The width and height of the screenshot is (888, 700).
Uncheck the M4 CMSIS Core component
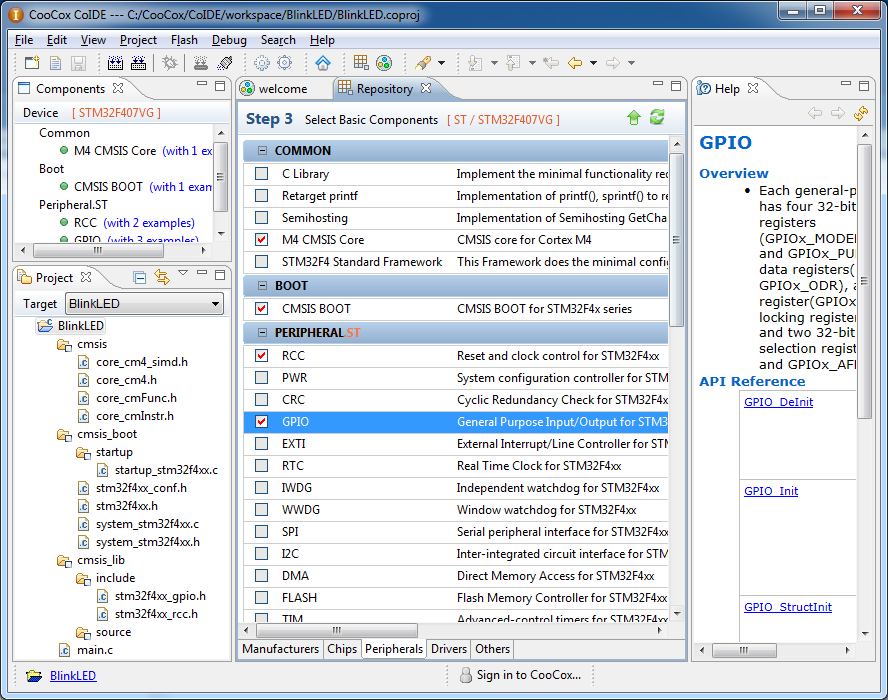click(x=261, y=240)
